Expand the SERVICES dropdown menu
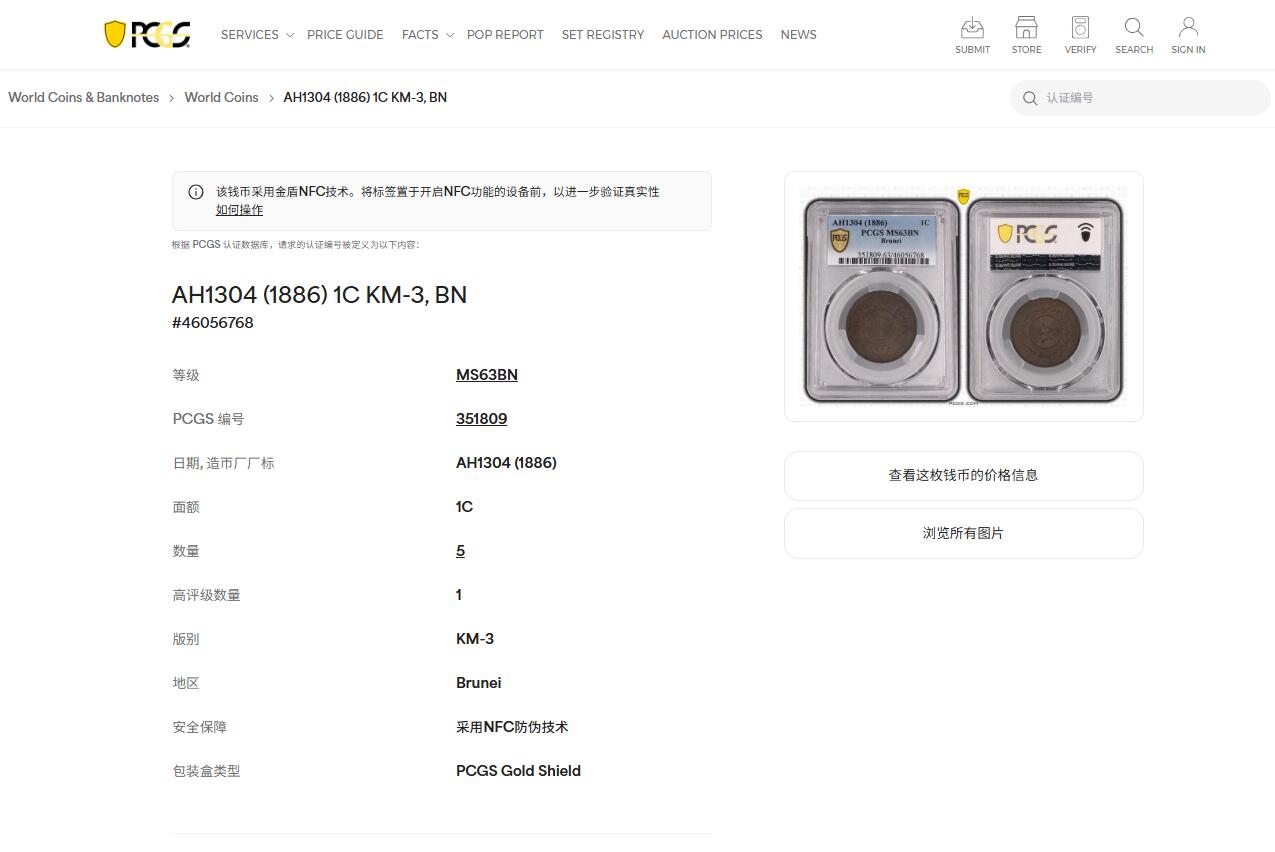Screen dimensions: 1275x852 tap(249, 34)
